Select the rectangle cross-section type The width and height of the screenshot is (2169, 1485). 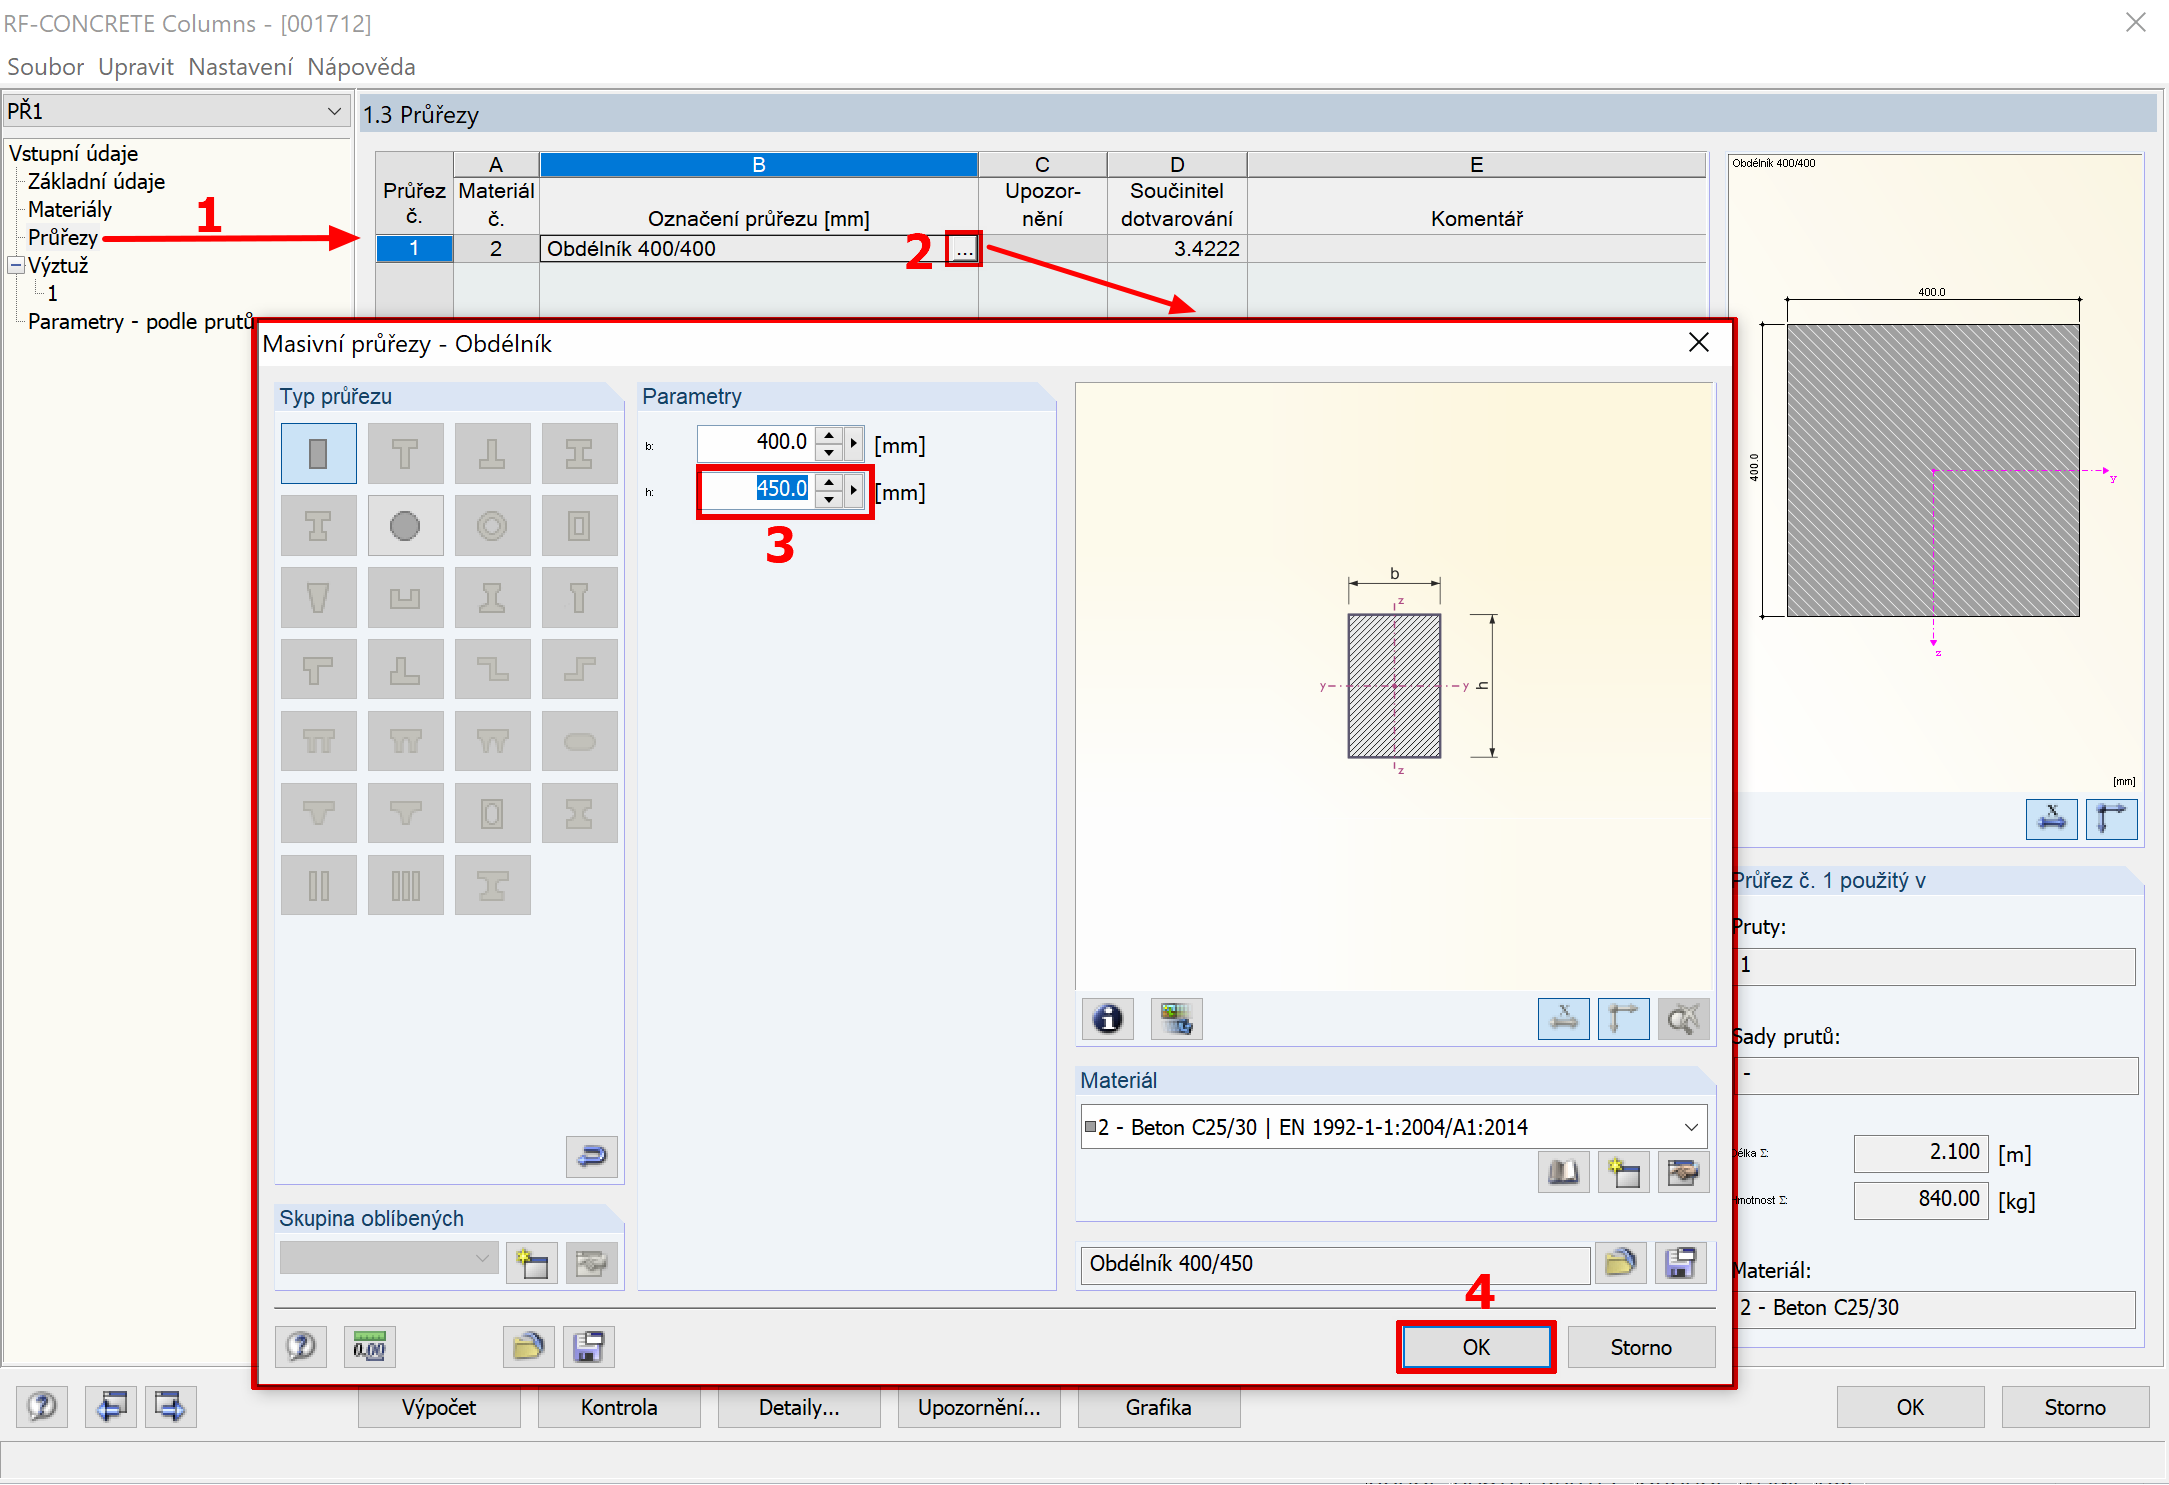pyautogui.click(x=318, y=454)
